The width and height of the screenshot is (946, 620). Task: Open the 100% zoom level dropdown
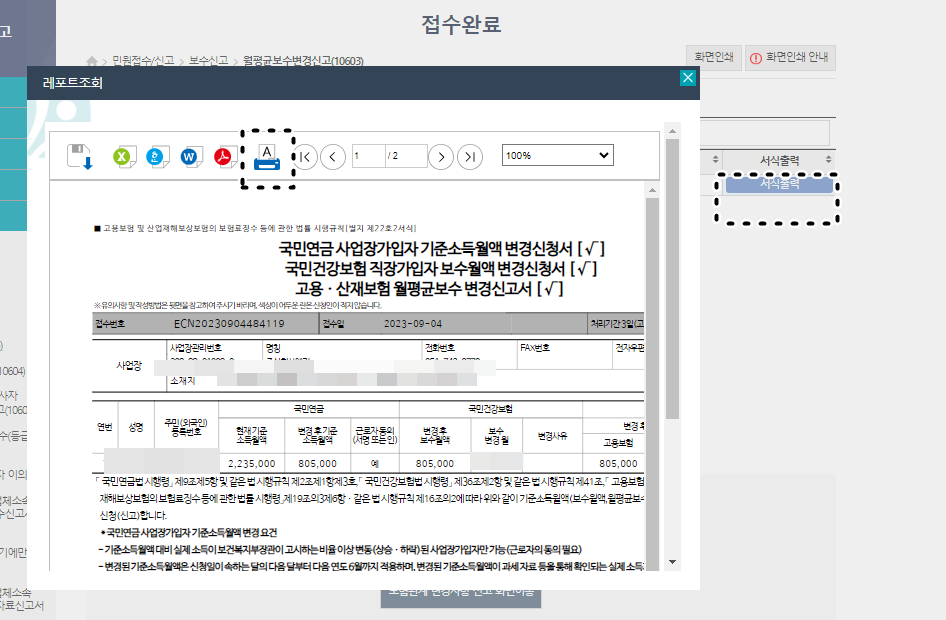(557, 155)
